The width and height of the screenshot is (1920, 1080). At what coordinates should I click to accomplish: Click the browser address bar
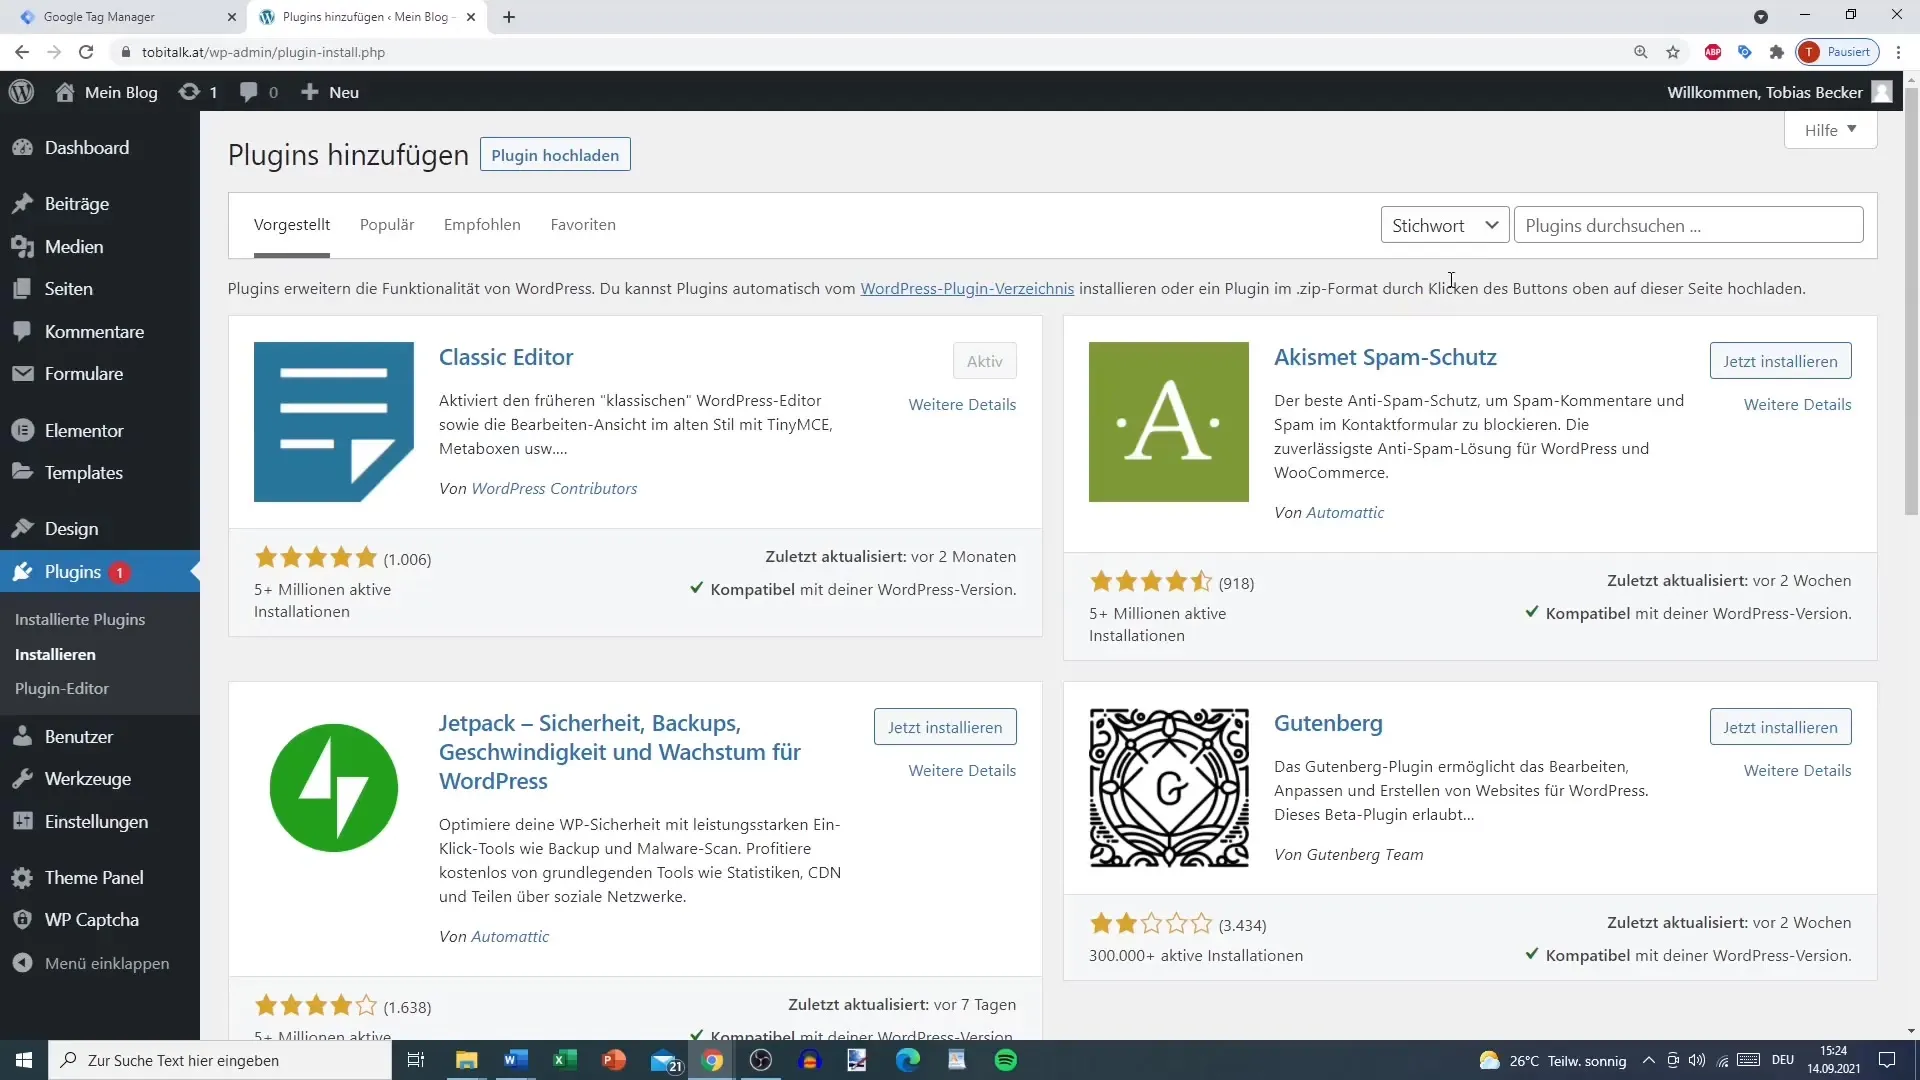870,52
